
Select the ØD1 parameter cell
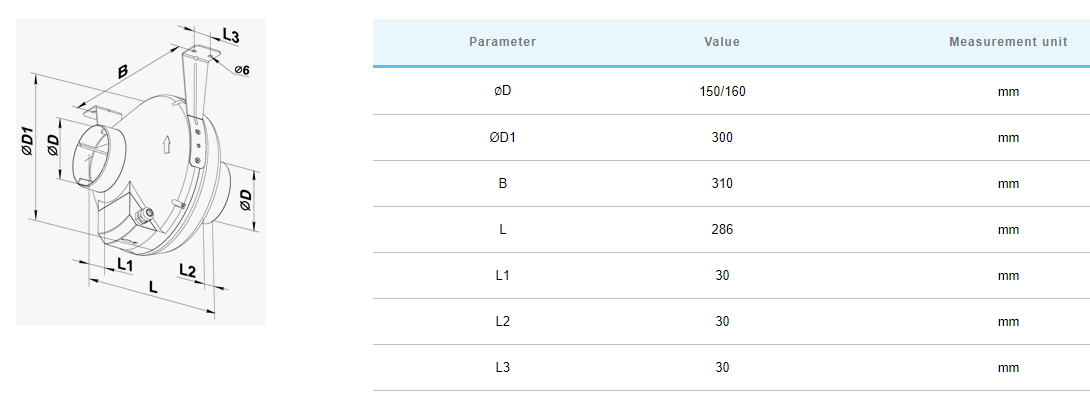(503, 138)
